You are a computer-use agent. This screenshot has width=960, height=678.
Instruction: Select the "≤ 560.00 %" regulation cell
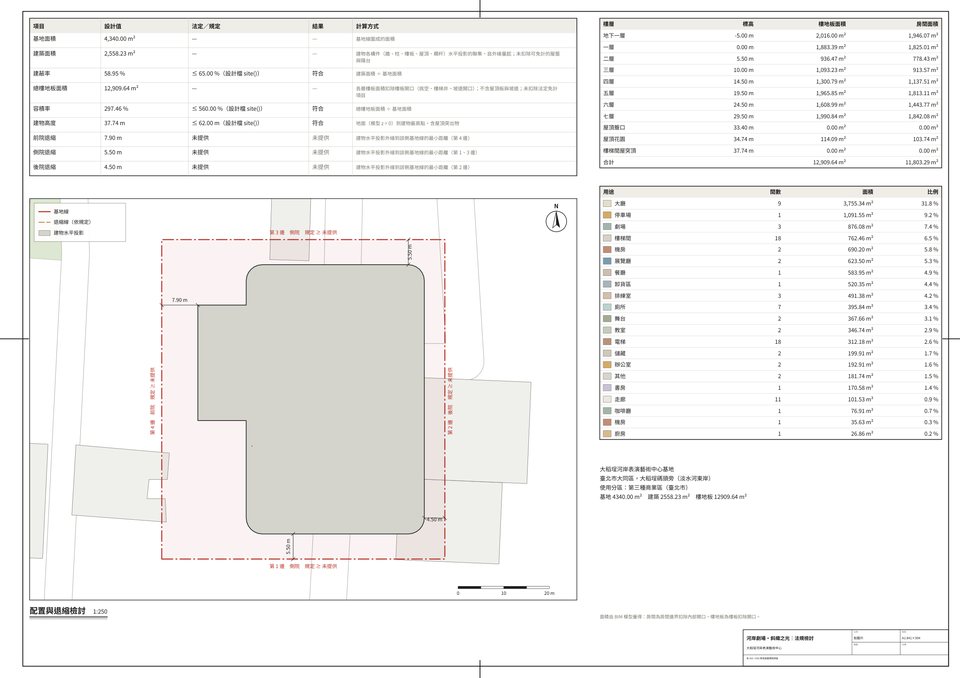pos(227,108)
